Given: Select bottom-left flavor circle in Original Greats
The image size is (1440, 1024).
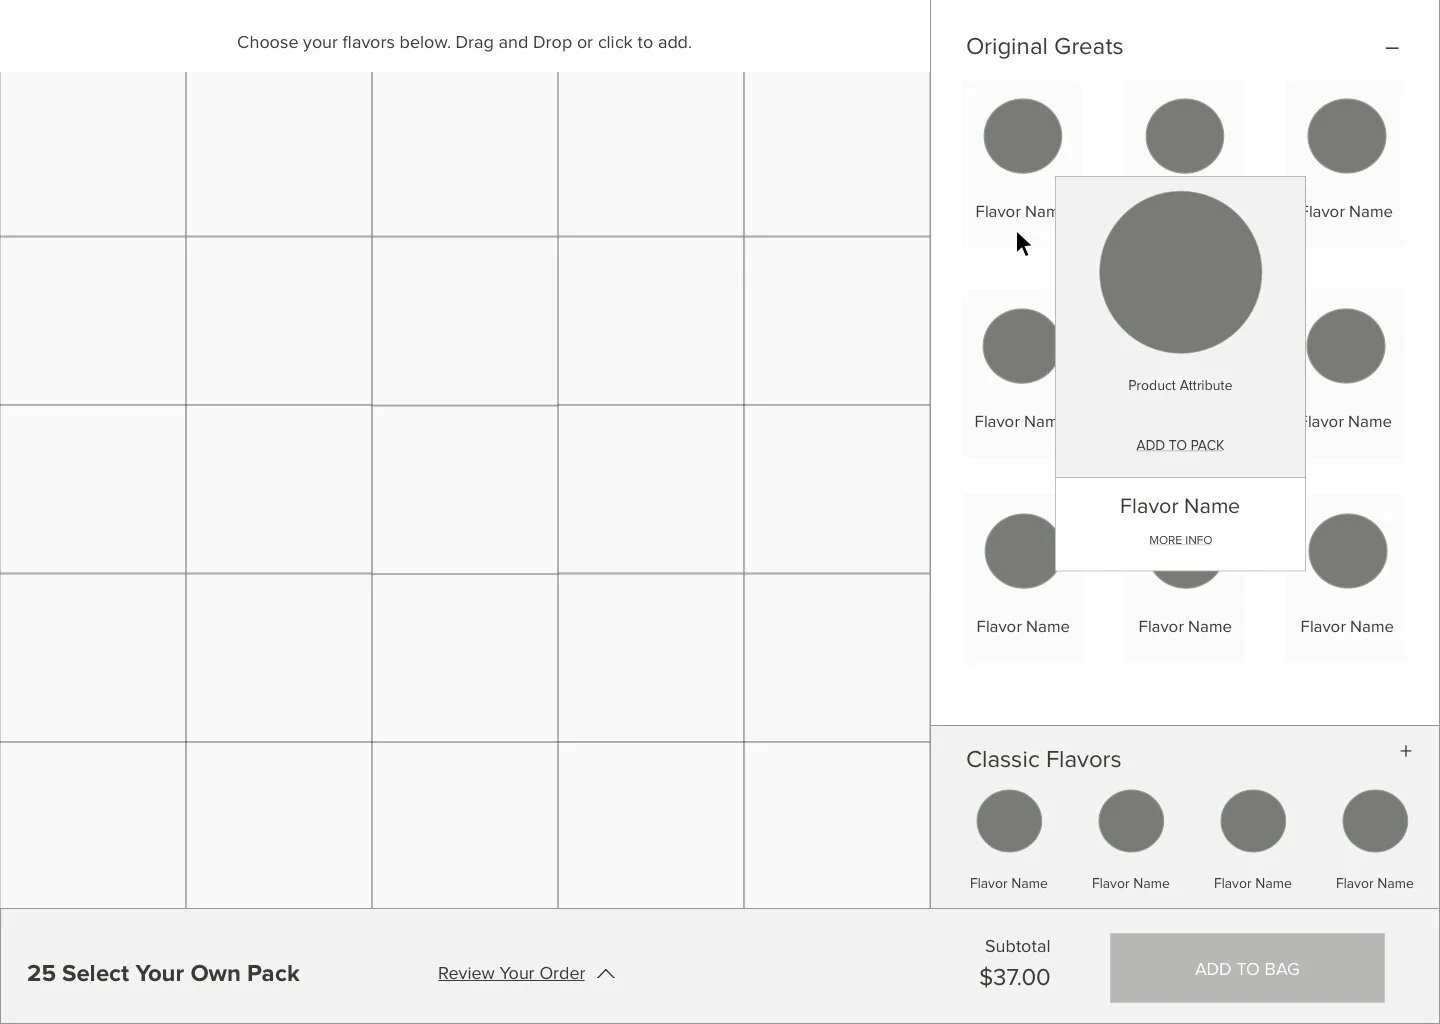Looking at the screenshot, I should click(x=1021, y=551).
